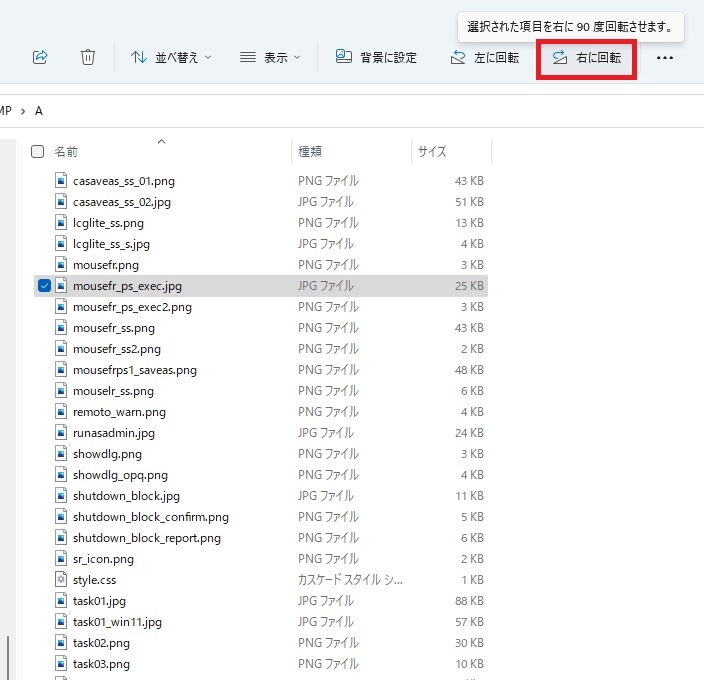Select file name task03.png
The height and width of the screenshot is (680, 704).
pos(101,664)
